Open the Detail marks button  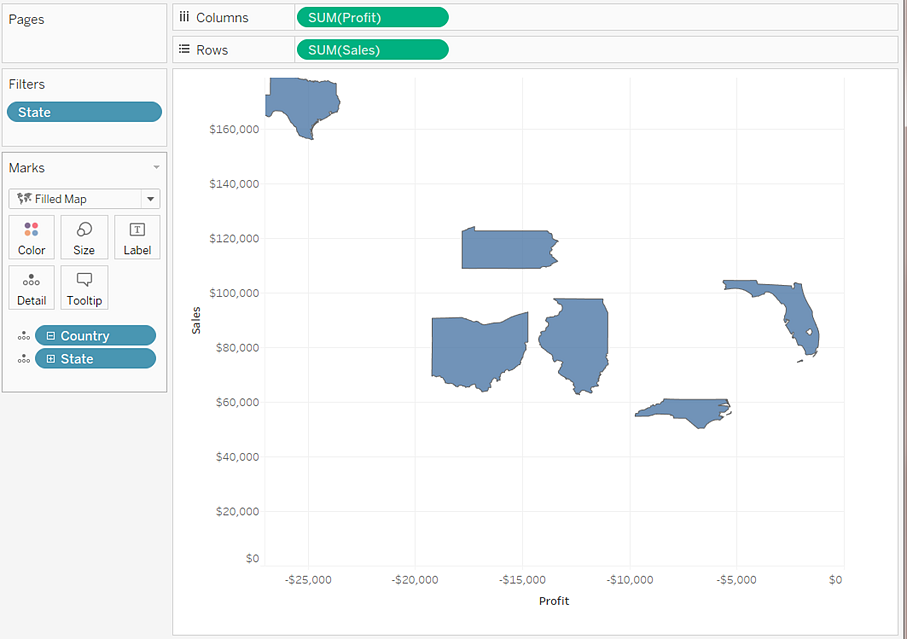[x=31, y=287]
